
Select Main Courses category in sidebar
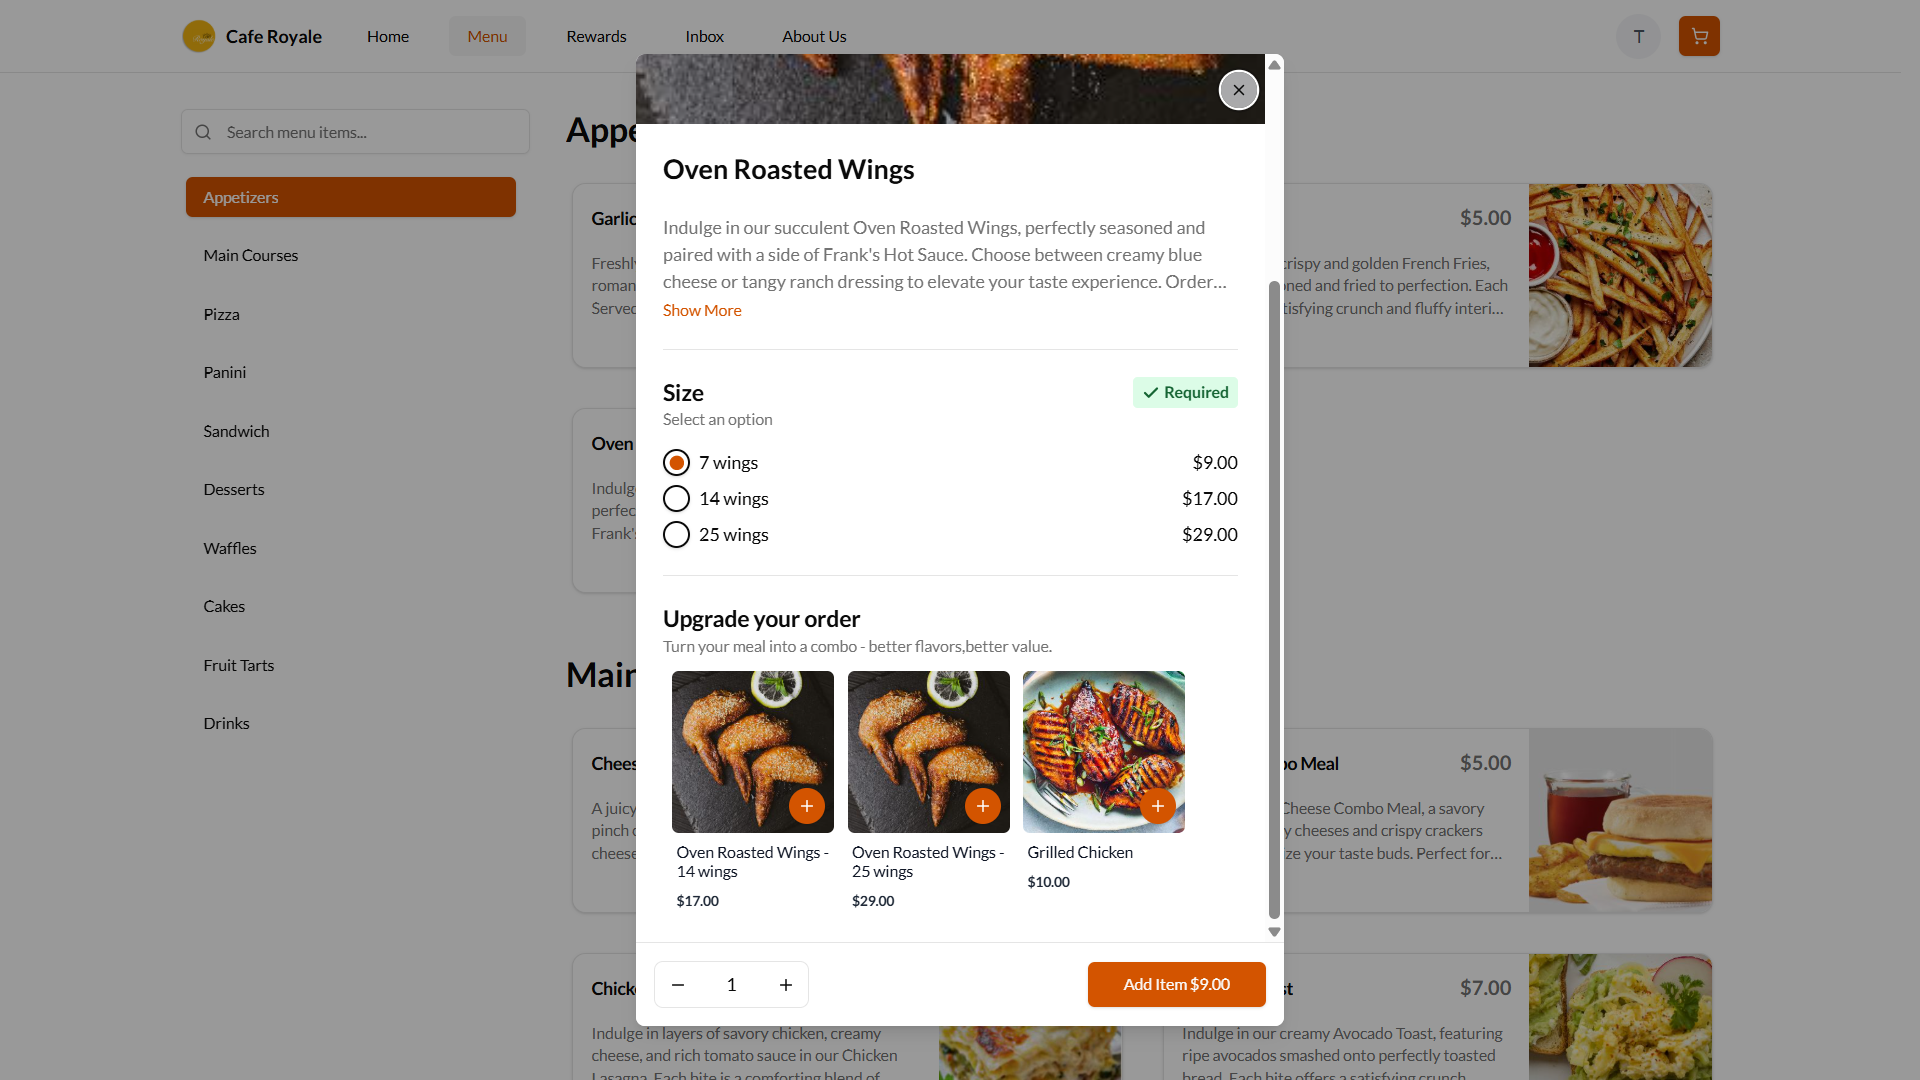point(251,256)
